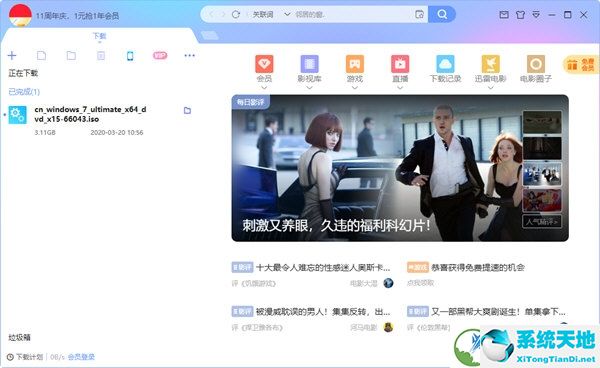
Task: Click the pink VIP badge icon
Action: (160, 55)
